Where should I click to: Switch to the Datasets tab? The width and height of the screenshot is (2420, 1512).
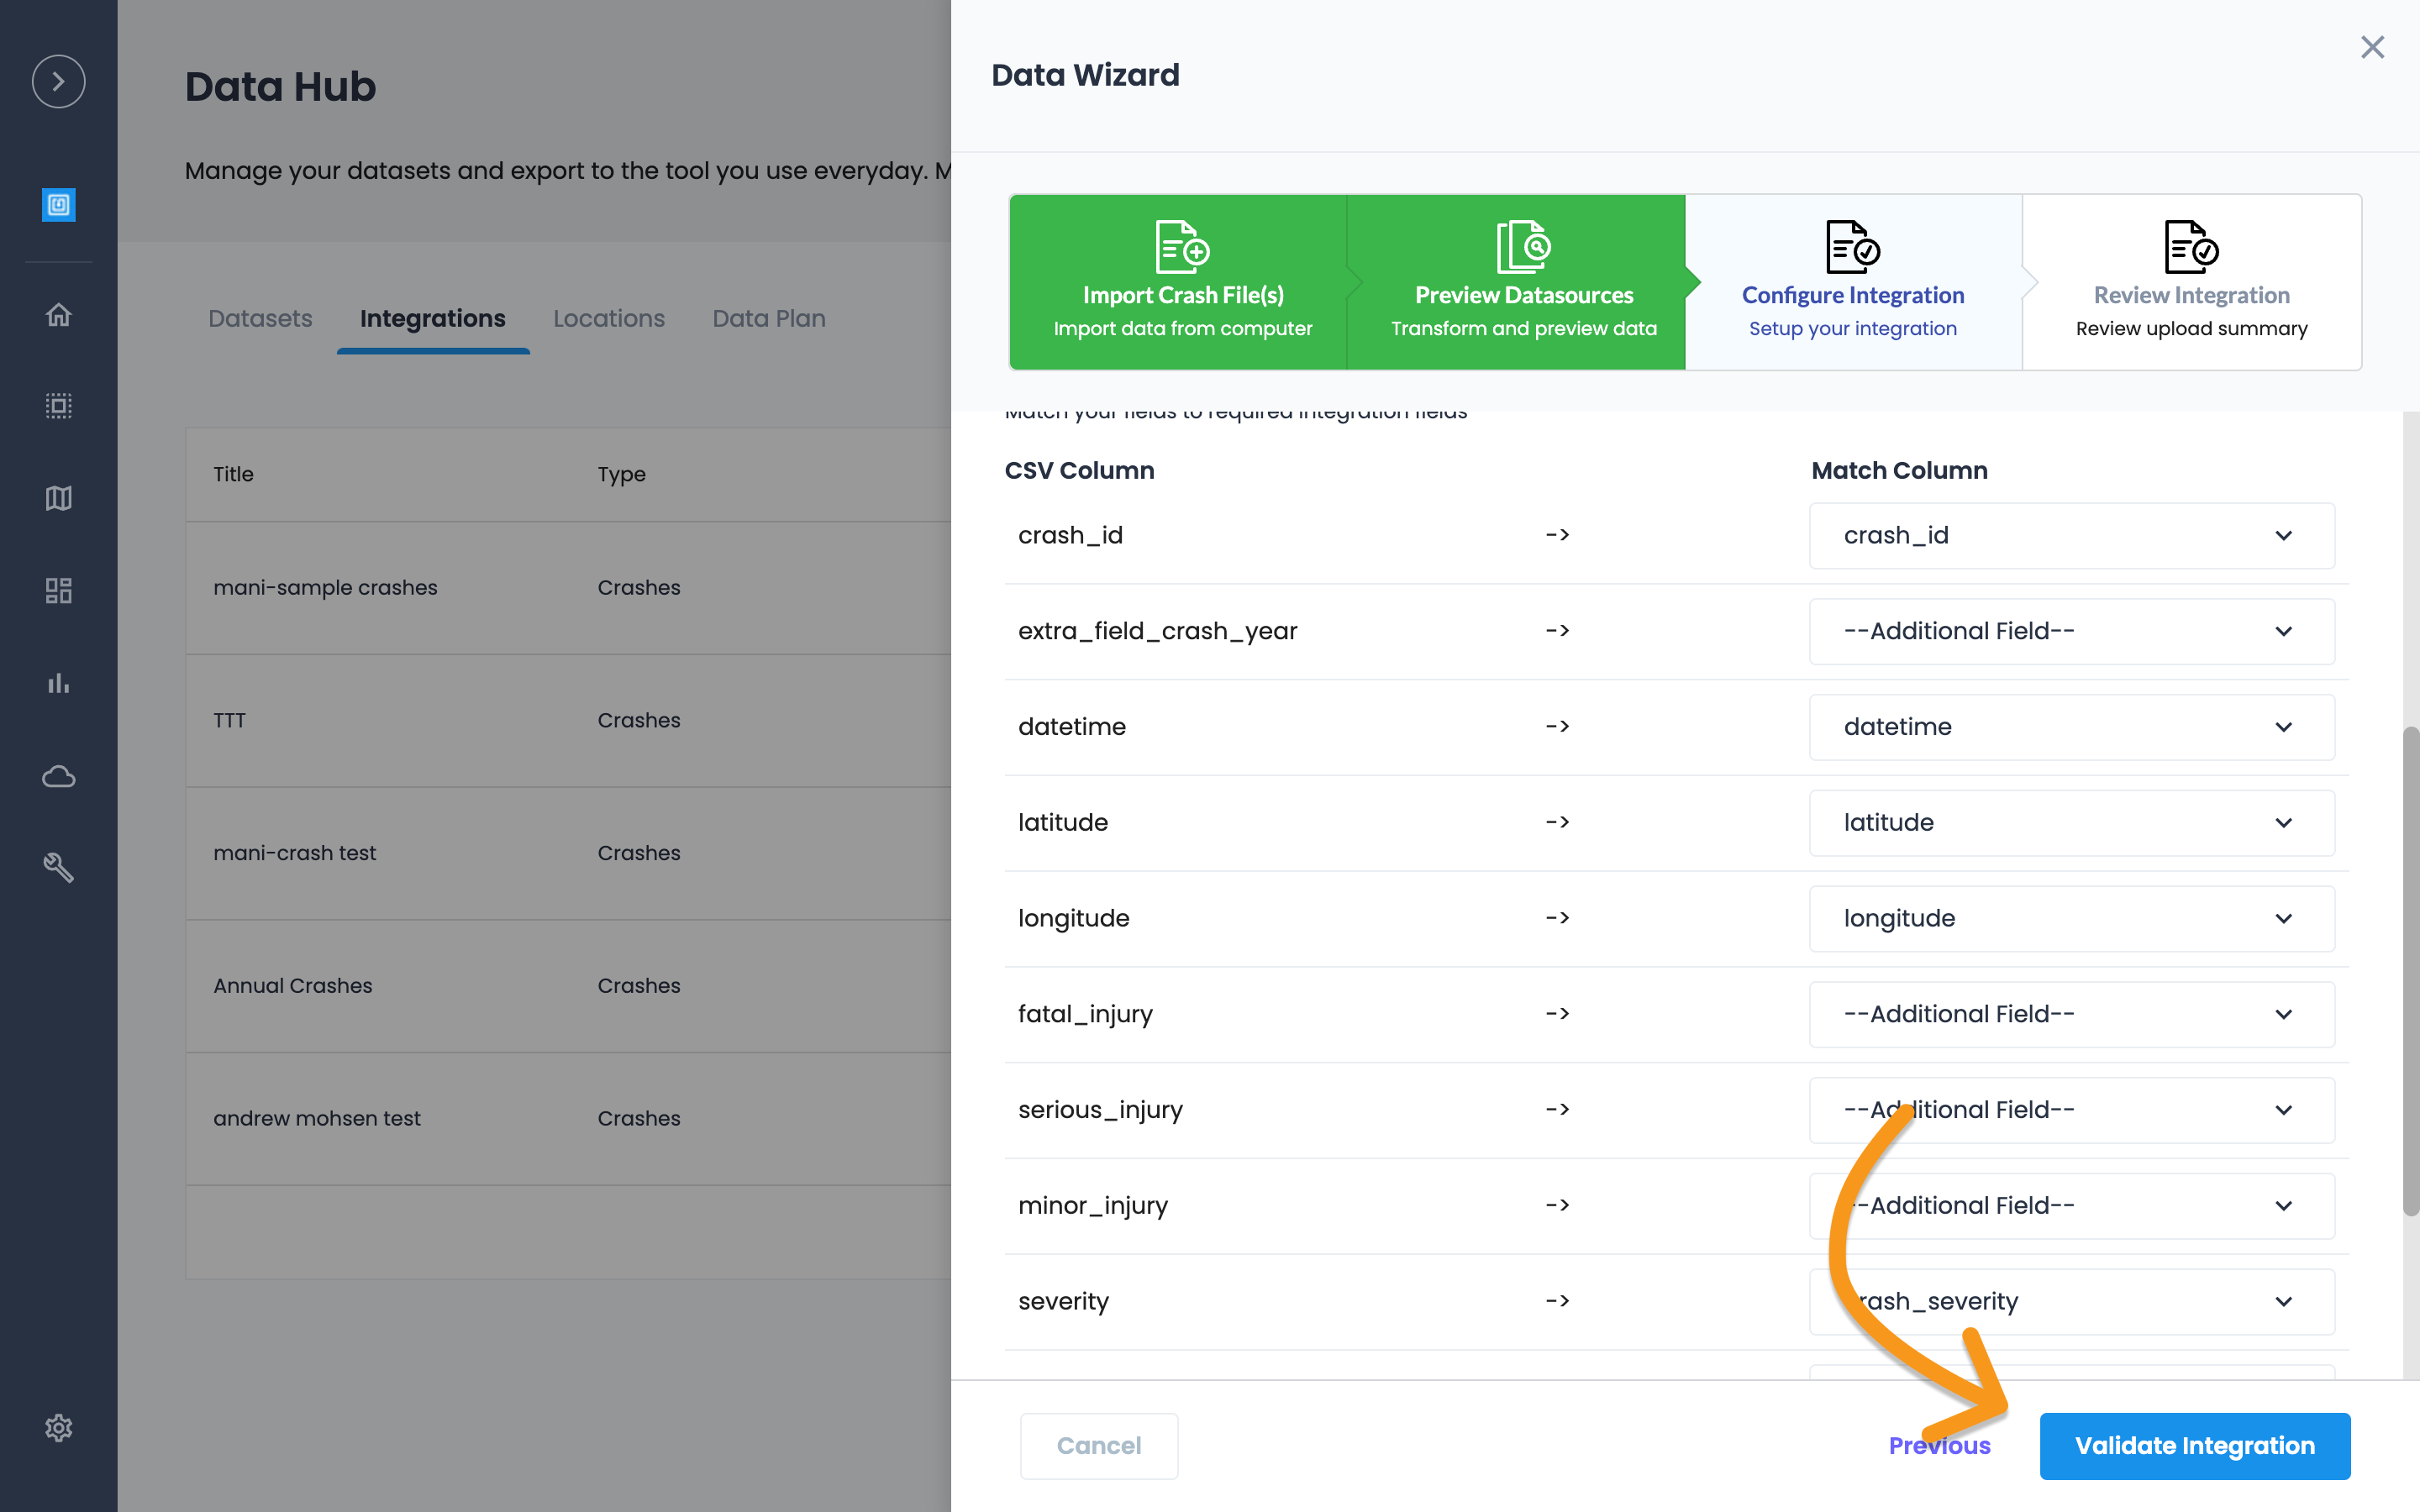click(x=260, y=319)
